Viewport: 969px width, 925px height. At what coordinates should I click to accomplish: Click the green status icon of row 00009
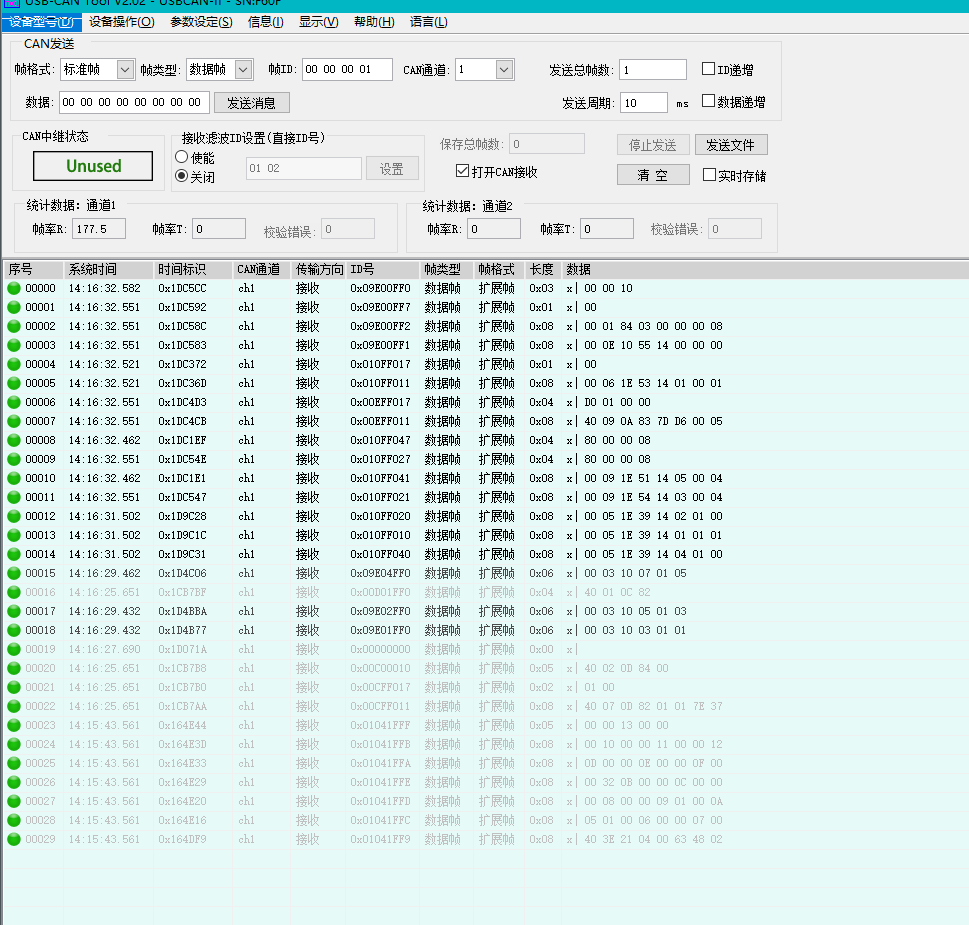[x=14, y=459]
